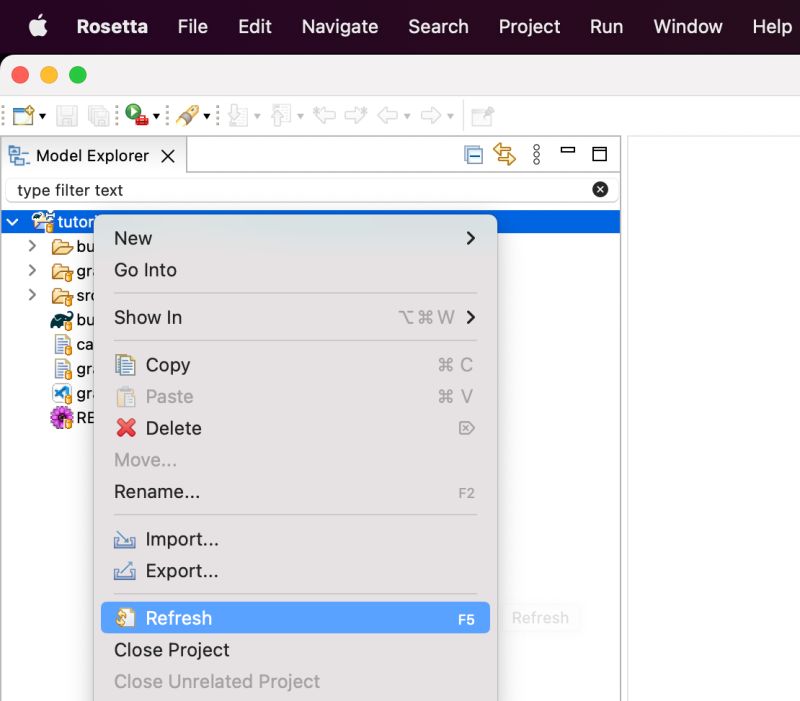The height and width of the screenshot is (701, 800).
Task: Open the External Tools dropdown arrow
Action: (157, 116)
